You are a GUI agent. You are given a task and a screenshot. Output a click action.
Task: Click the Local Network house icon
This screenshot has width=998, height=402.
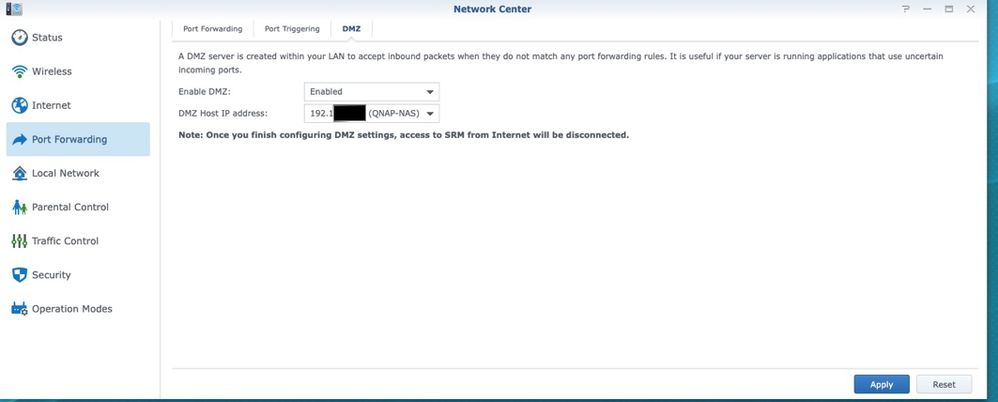pos(20,173)
